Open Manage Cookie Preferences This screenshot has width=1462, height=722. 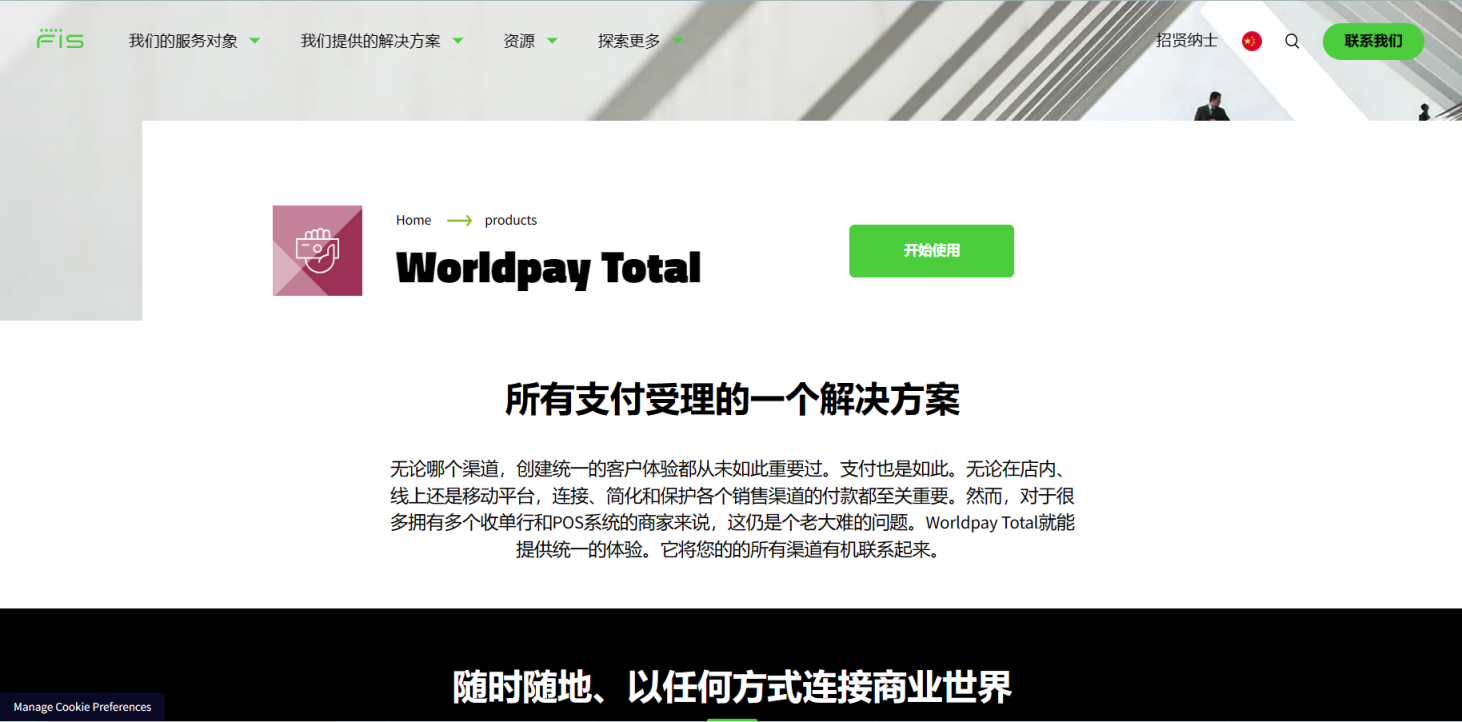coord(82,707)
